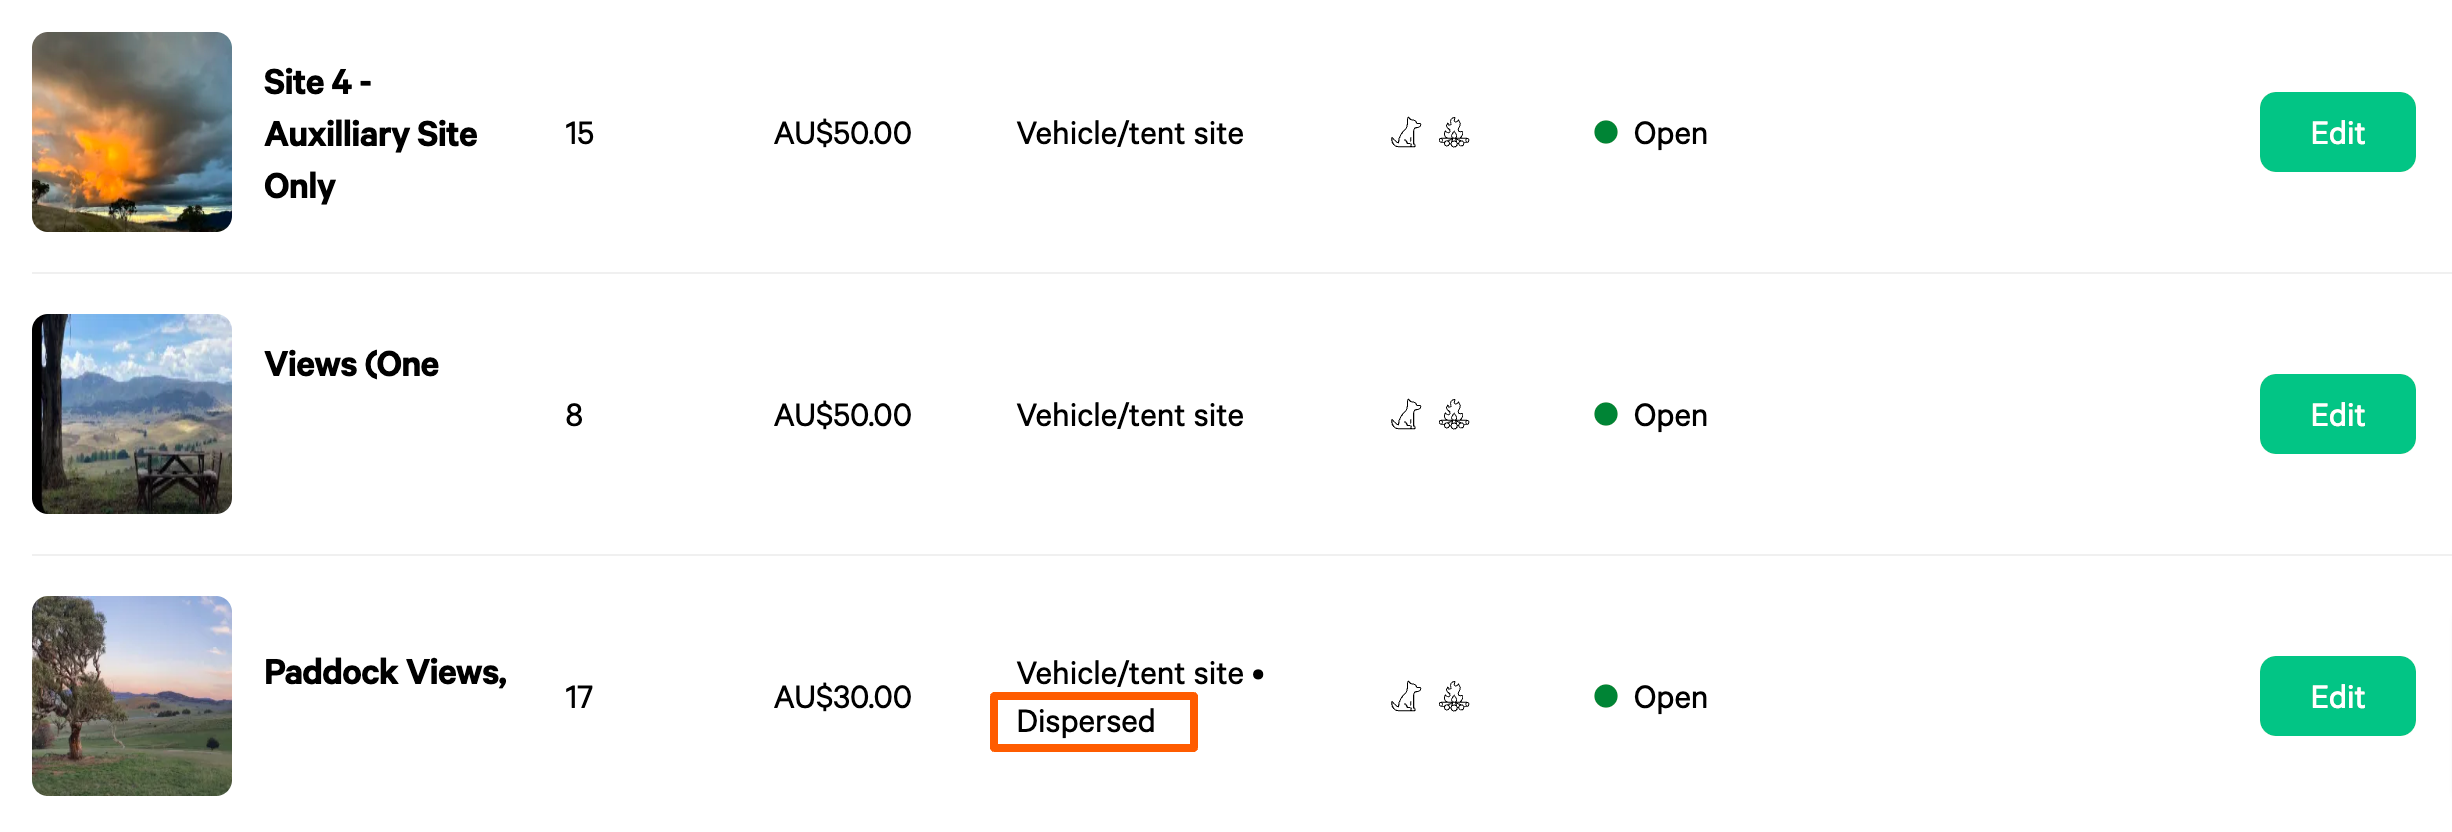Viewport: 2452px width, 832px height.
Task: Click dog icon in Views (One row
Action: pyautogui.click(x=1406, y=415)
